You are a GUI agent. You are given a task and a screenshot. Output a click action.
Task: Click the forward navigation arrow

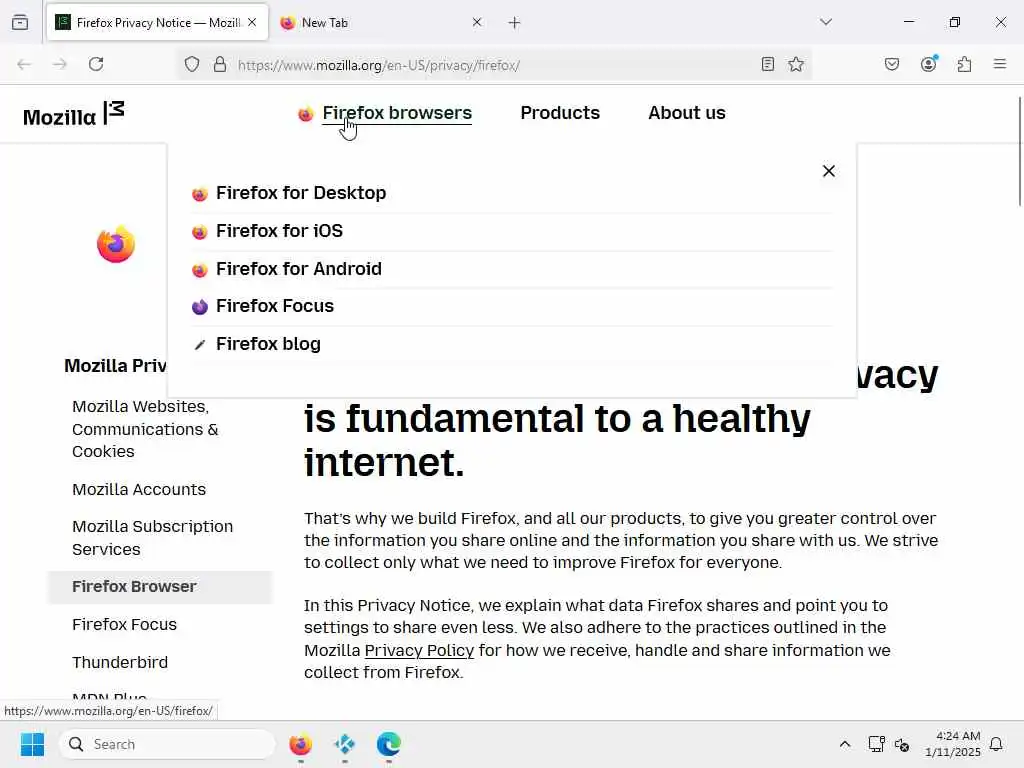[59, 64]
